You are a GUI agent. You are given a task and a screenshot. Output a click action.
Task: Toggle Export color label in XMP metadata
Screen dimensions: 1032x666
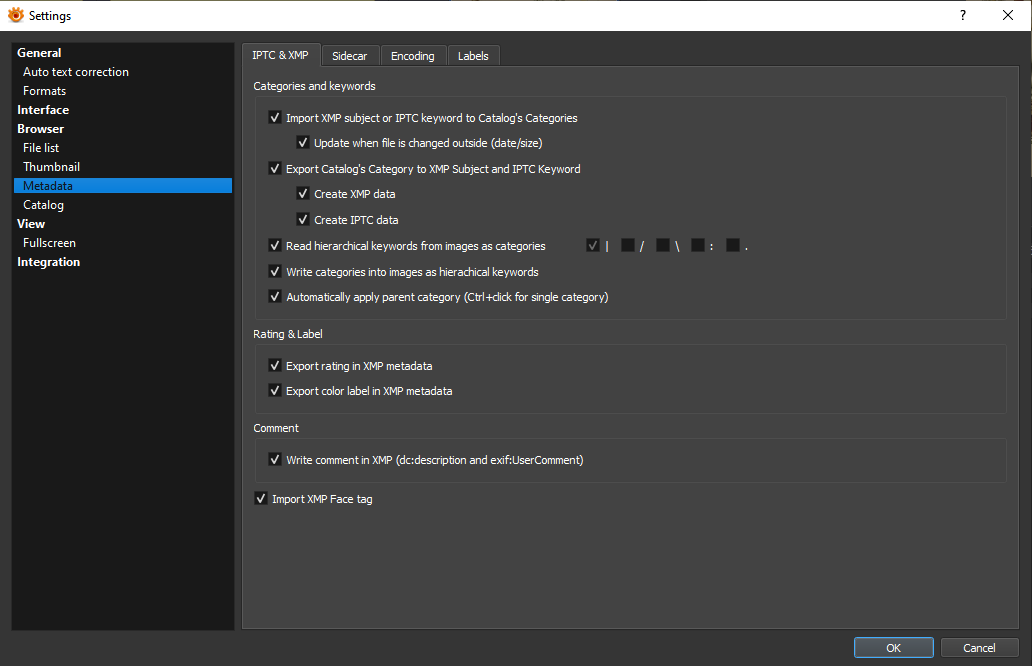pos(275,391)
